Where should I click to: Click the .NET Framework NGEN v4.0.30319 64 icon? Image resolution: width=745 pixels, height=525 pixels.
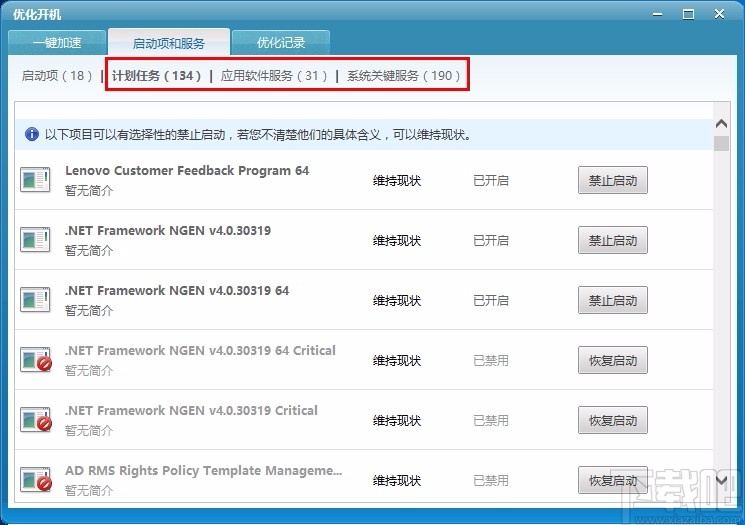click(35, 300)
